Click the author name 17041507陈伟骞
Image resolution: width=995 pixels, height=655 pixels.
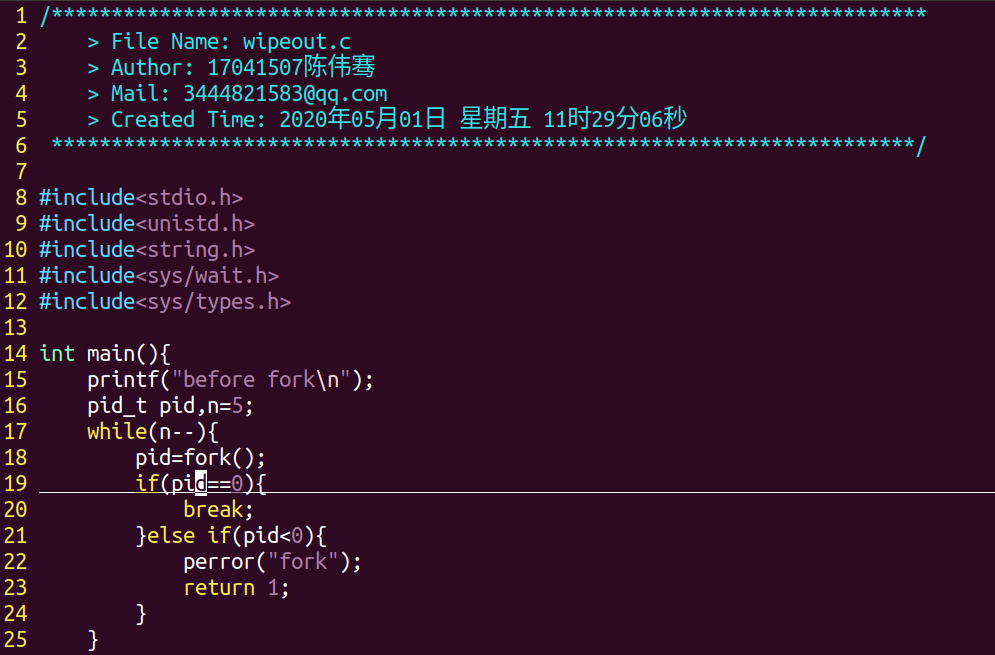tap(291, 68)
